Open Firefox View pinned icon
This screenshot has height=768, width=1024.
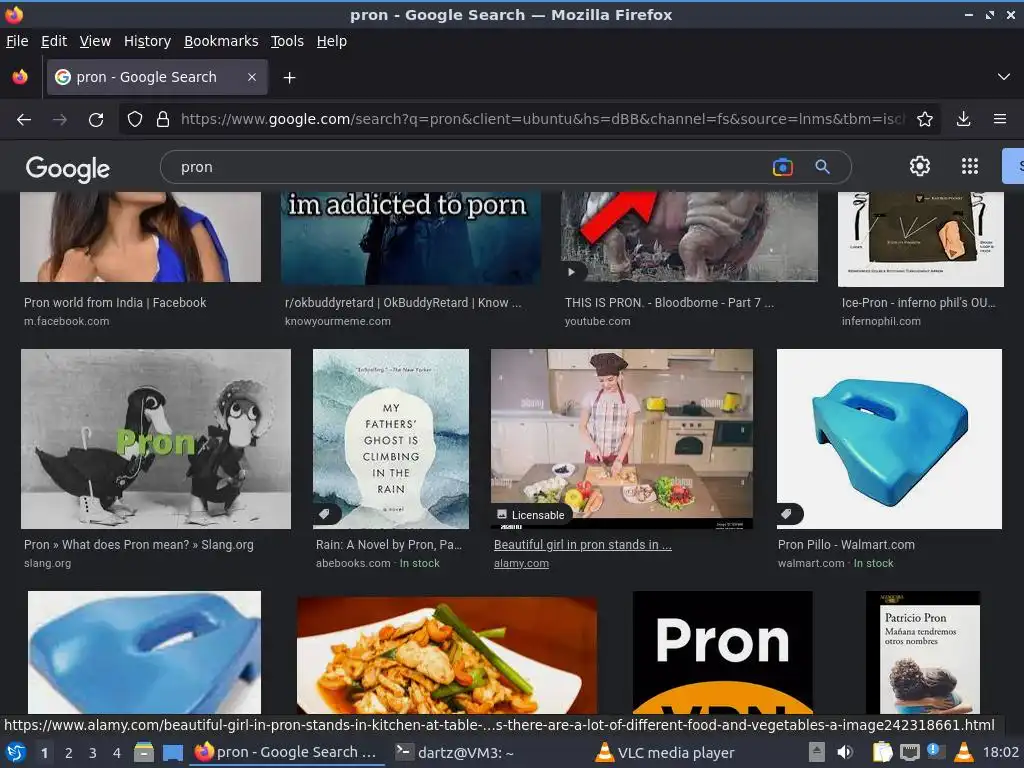[x=20, y=77]
